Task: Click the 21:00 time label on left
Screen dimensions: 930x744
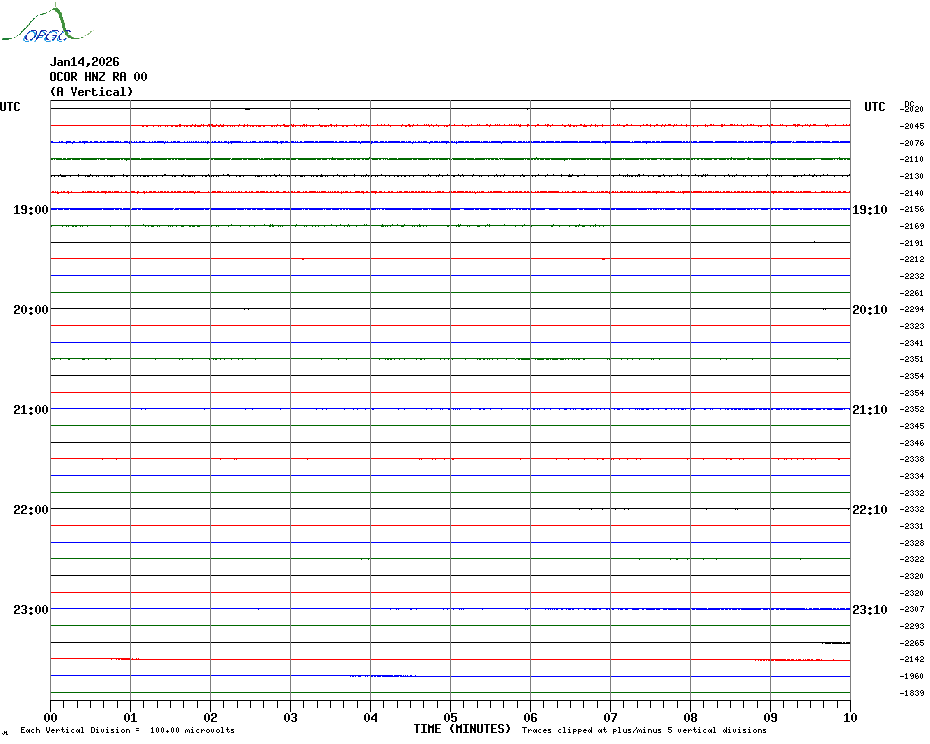Action: tap(30, 410)
